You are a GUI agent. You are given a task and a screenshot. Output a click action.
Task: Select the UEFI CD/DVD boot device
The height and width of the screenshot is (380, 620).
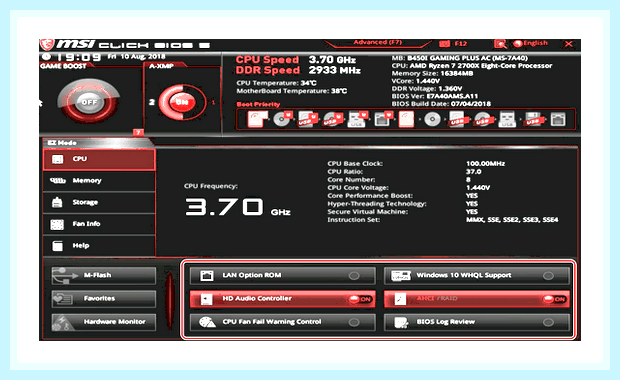282,119
